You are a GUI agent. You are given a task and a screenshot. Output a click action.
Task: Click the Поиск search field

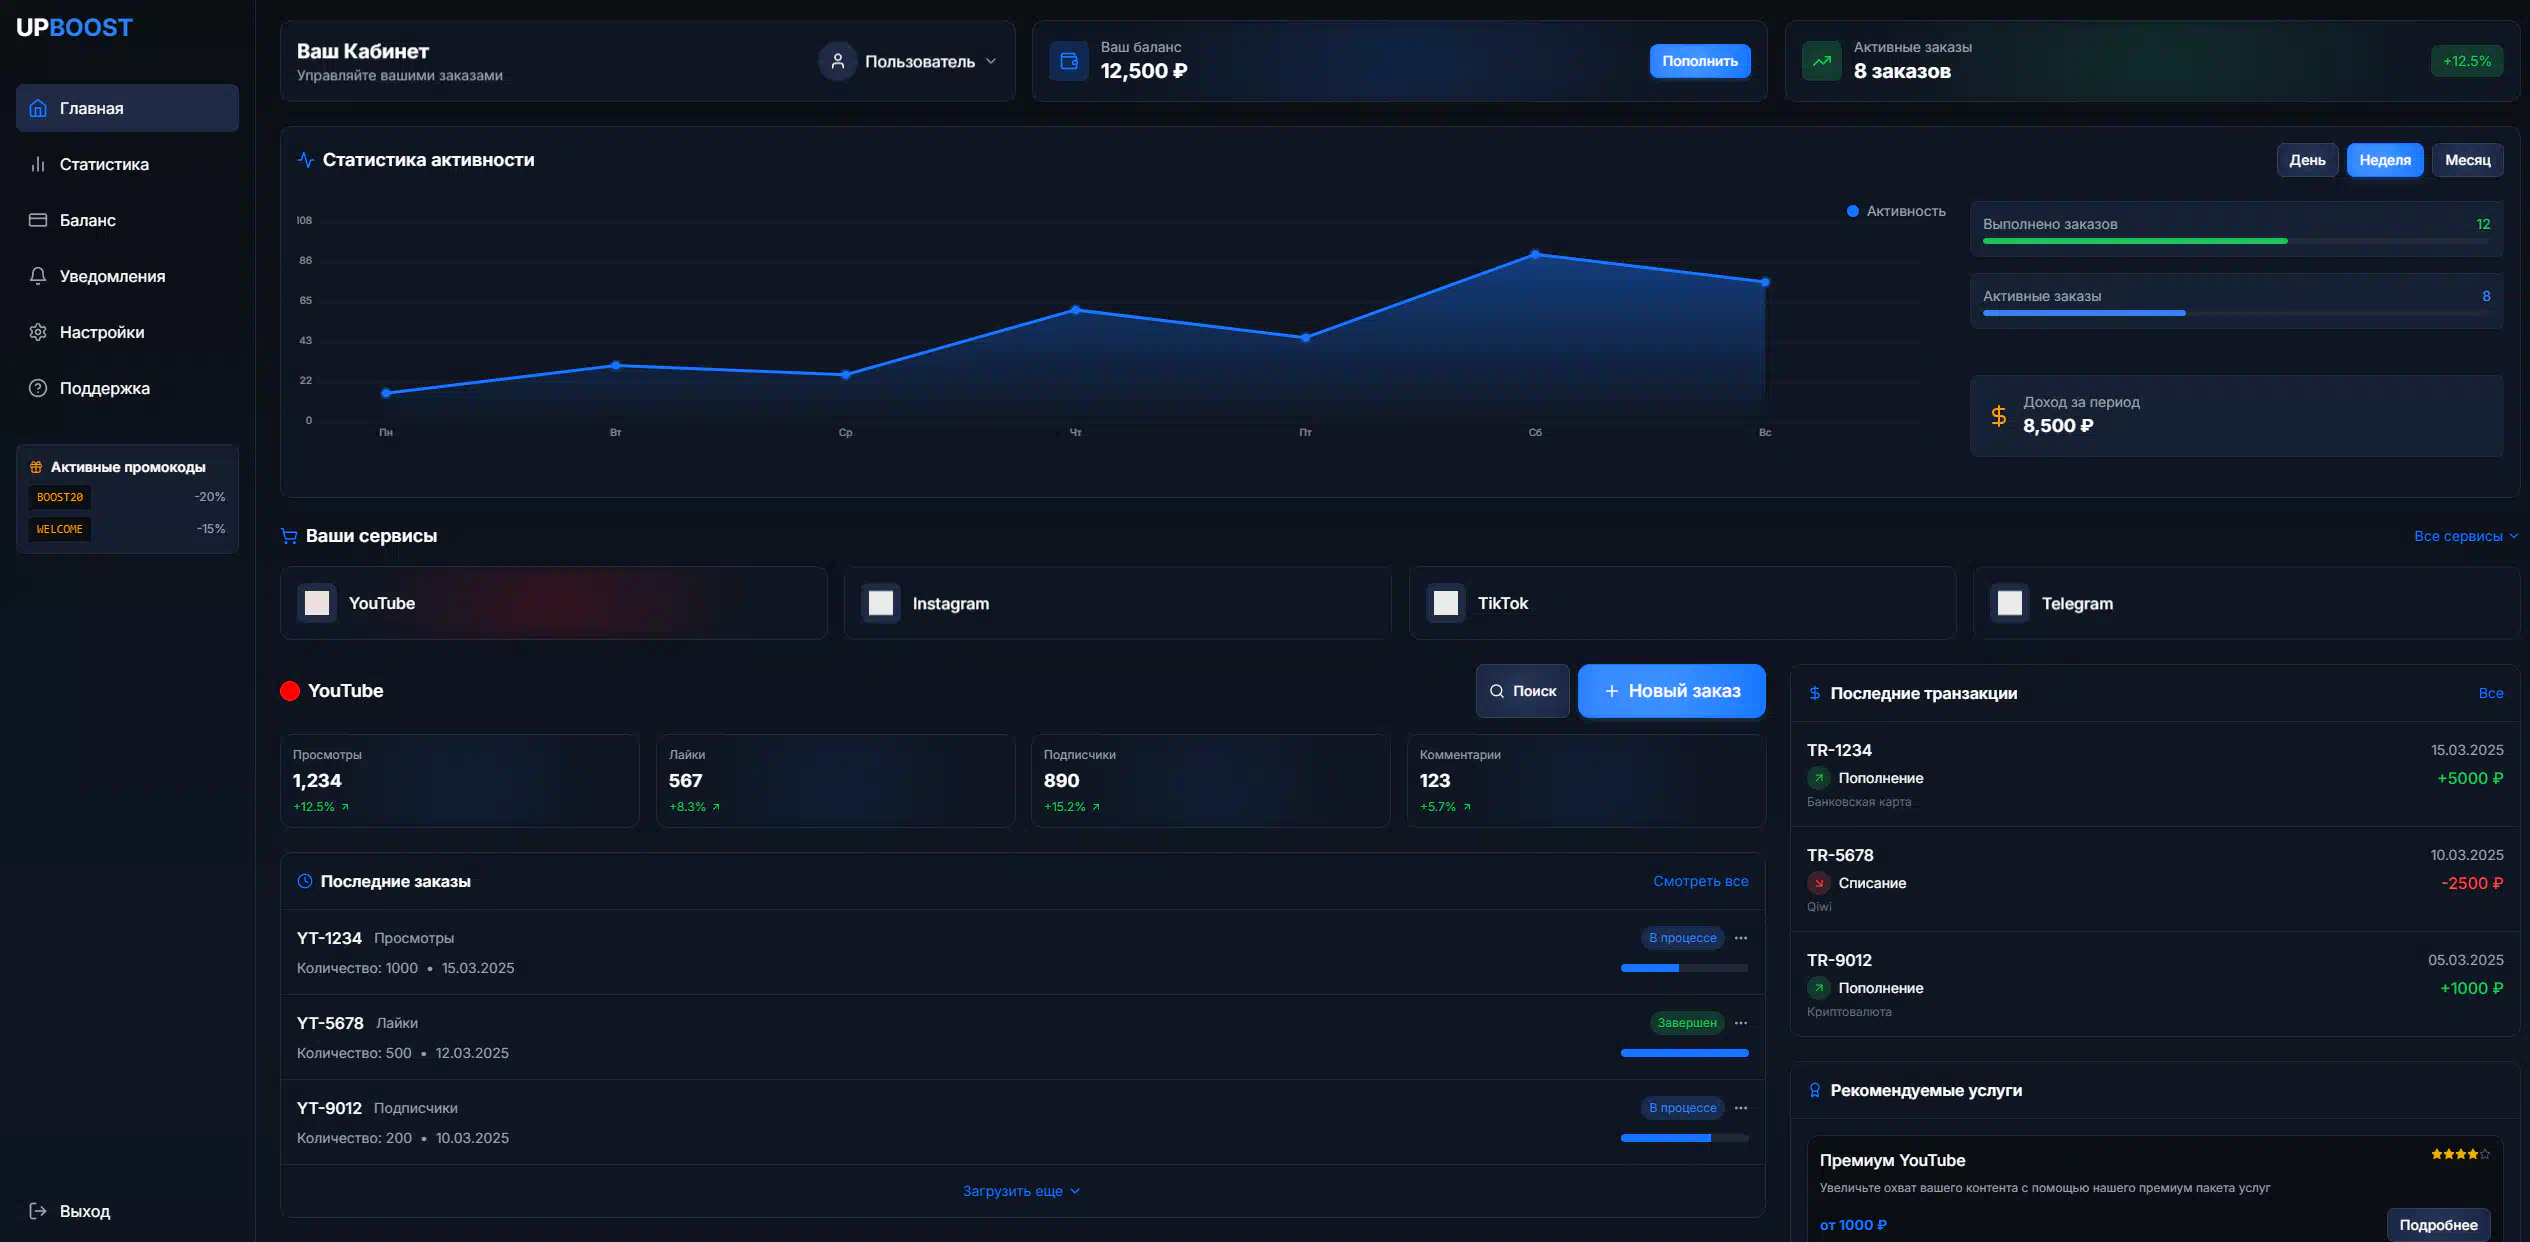pos(1522,691)
